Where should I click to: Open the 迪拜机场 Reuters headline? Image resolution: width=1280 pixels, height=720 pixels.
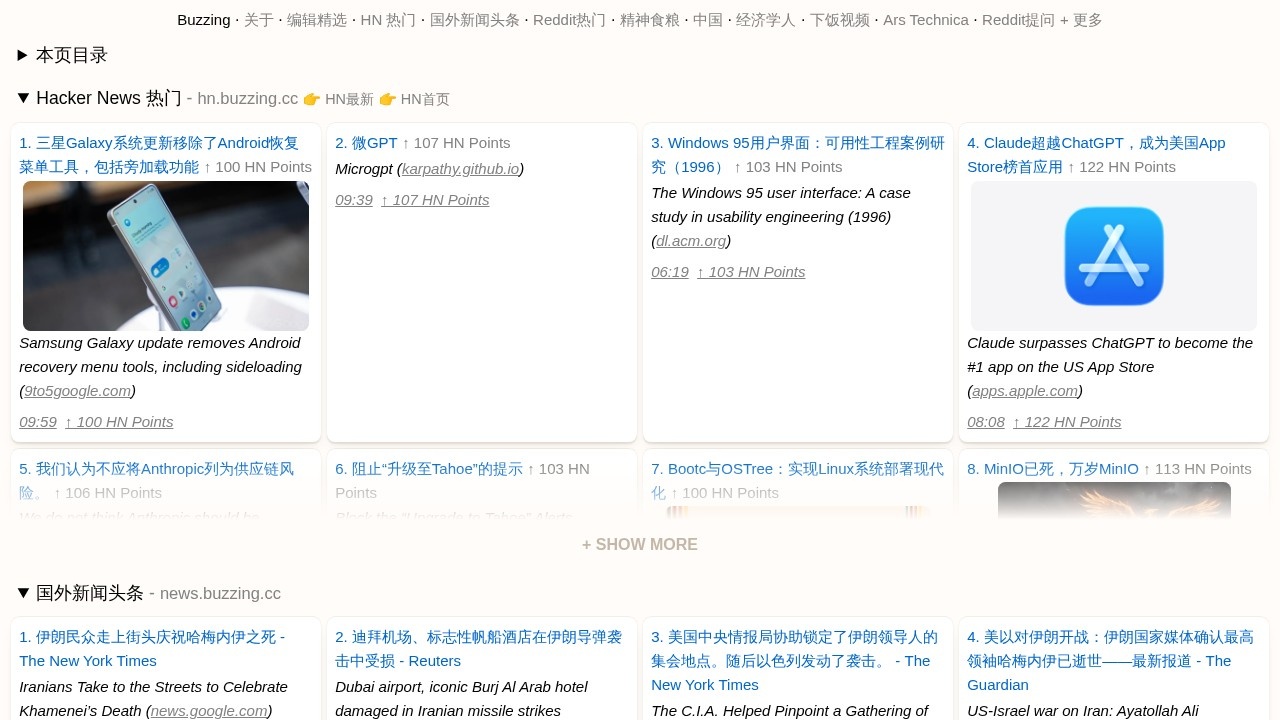tap(478, 648)
